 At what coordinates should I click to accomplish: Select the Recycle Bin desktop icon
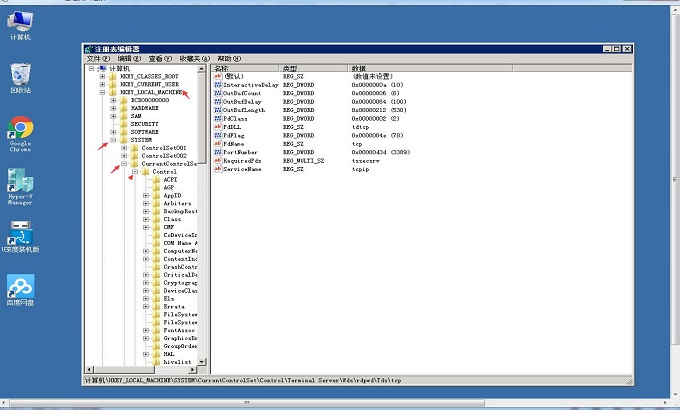[x=20, y=74]
